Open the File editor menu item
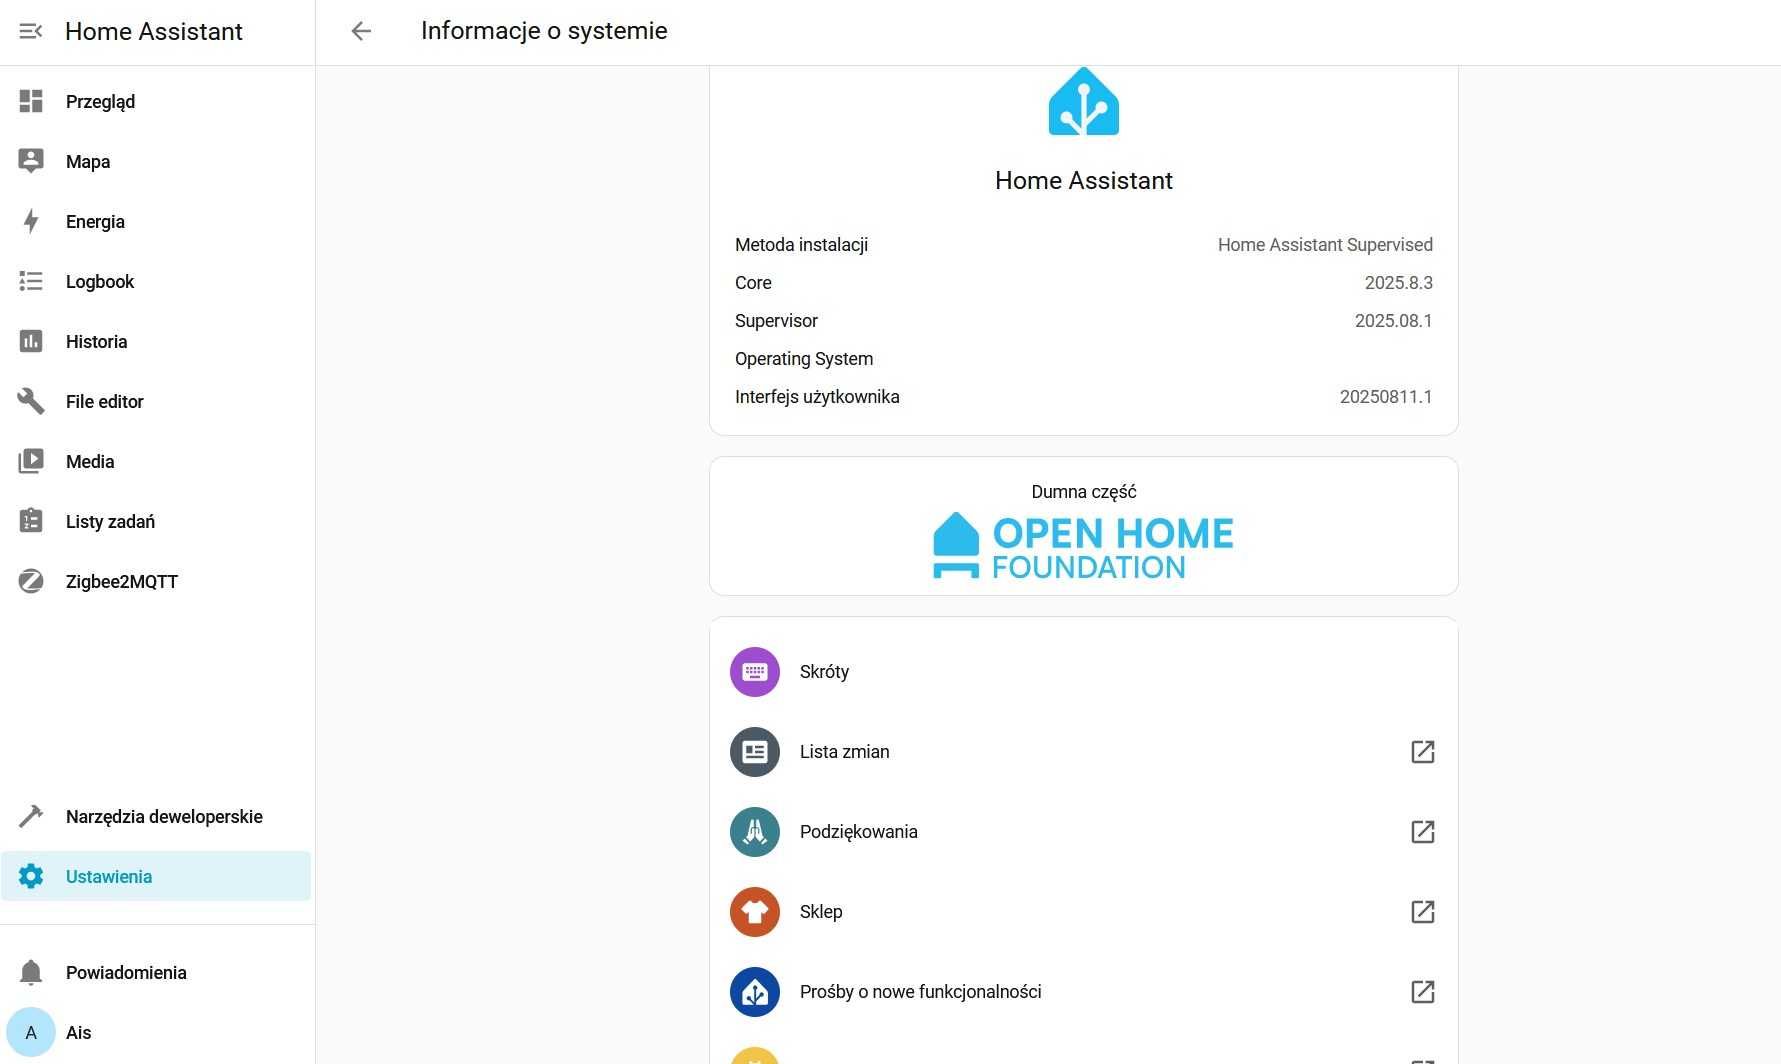 [x=156, y=401]
